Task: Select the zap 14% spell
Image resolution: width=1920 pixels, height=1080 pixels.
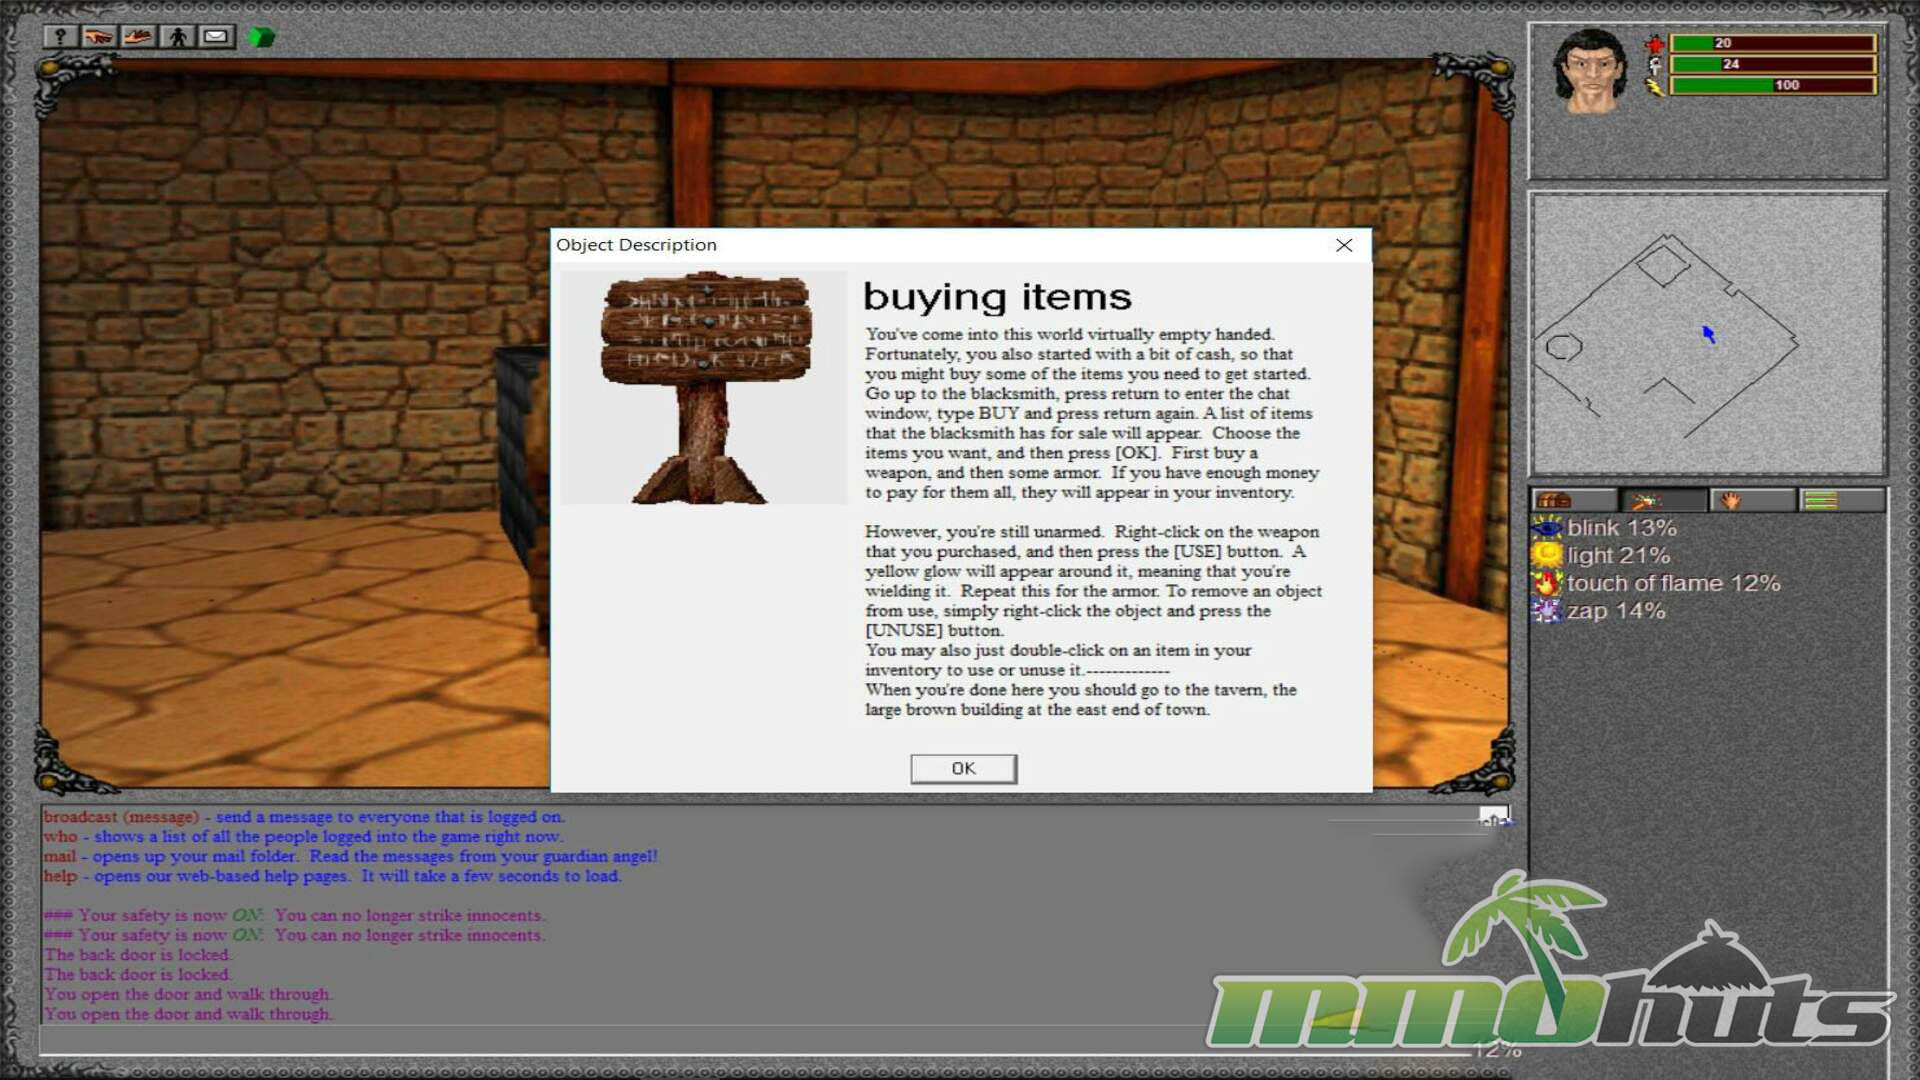Action: pos(1615,611)
